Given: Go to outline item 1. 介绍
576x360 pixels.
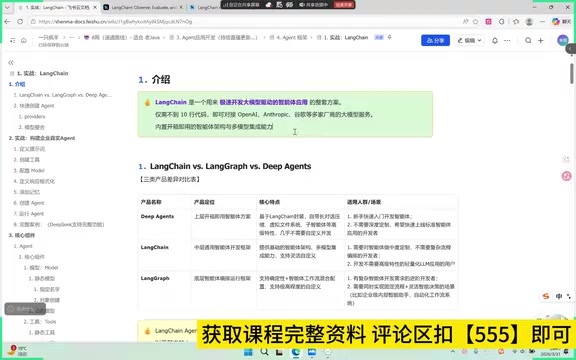Looking at the screenshot, I should (x=17, y=84).
